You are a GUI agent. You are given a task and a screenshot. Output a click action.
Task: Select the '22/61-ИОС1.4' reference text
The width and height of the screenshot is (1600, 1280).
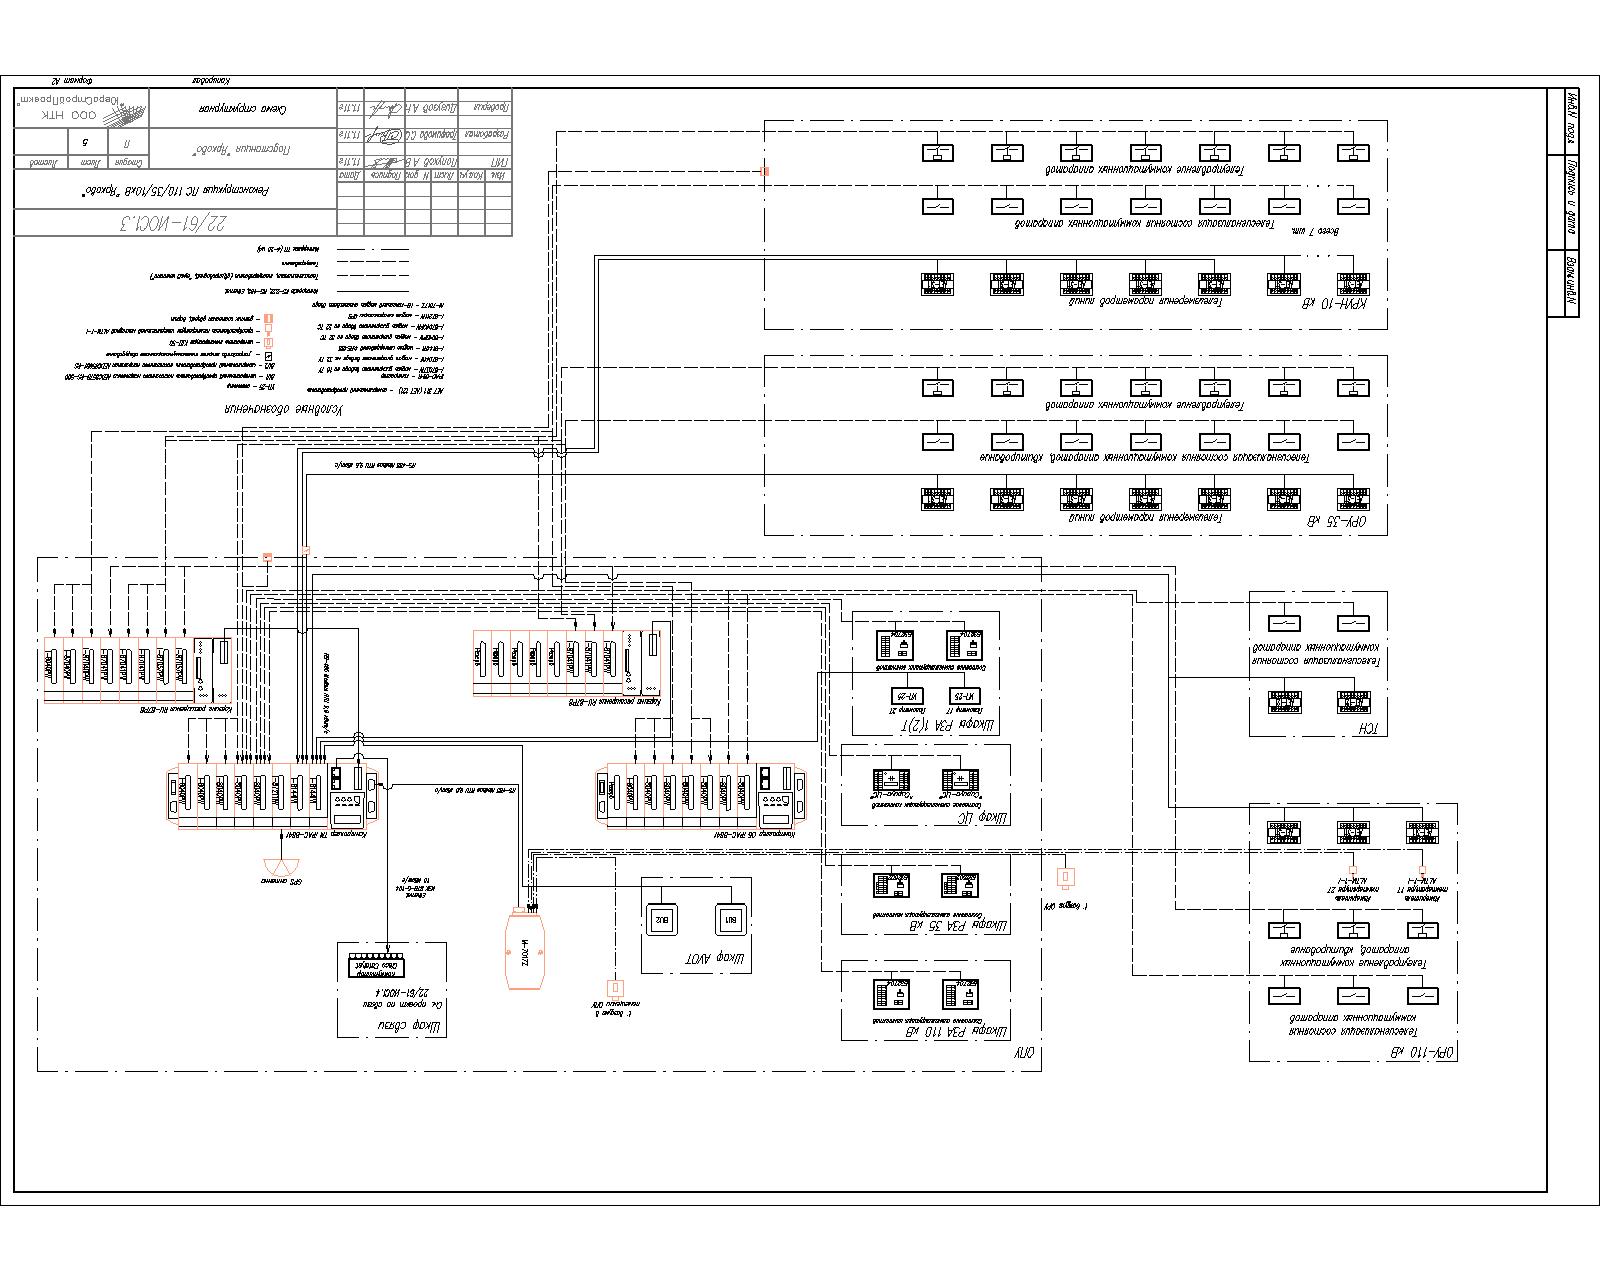403,994
